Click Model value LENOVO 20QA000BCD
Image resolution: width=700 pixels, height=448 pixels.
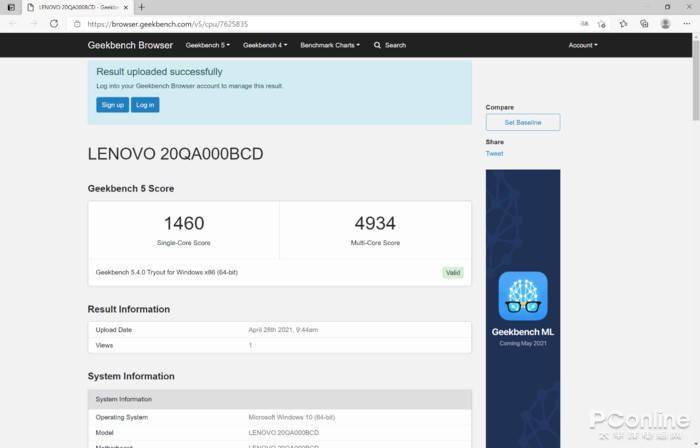pyautogui.click(x=283, y=433)
